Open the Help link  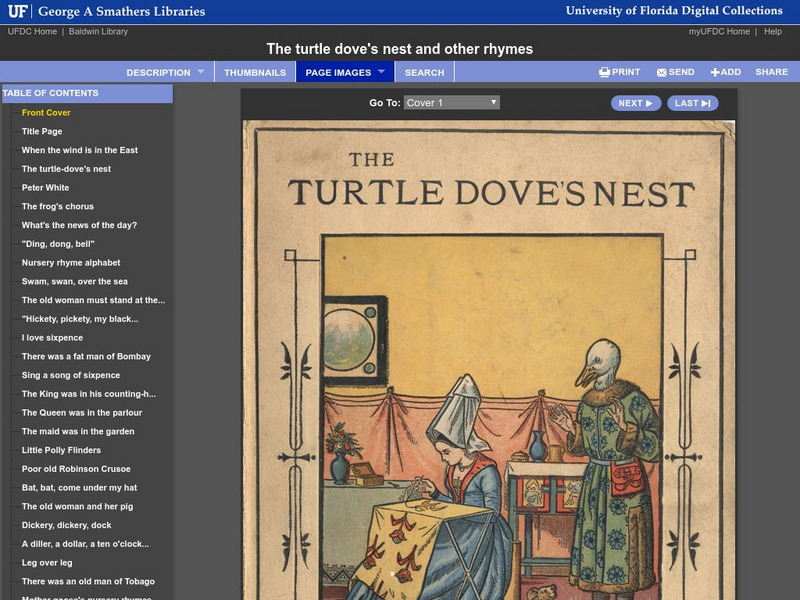(x=773, y=32)
